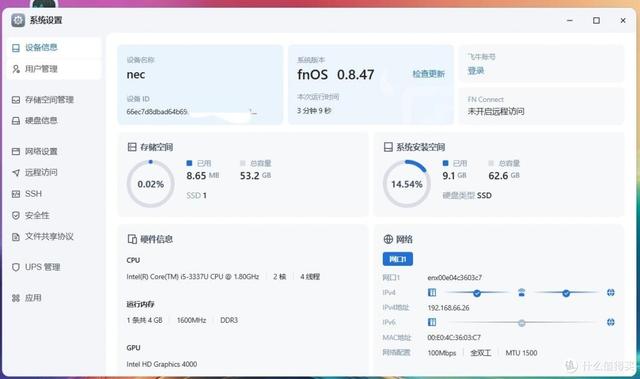Open 用户管理 in the sidebar
Viewport: 640px width, 379px height.
click(53, 69)
